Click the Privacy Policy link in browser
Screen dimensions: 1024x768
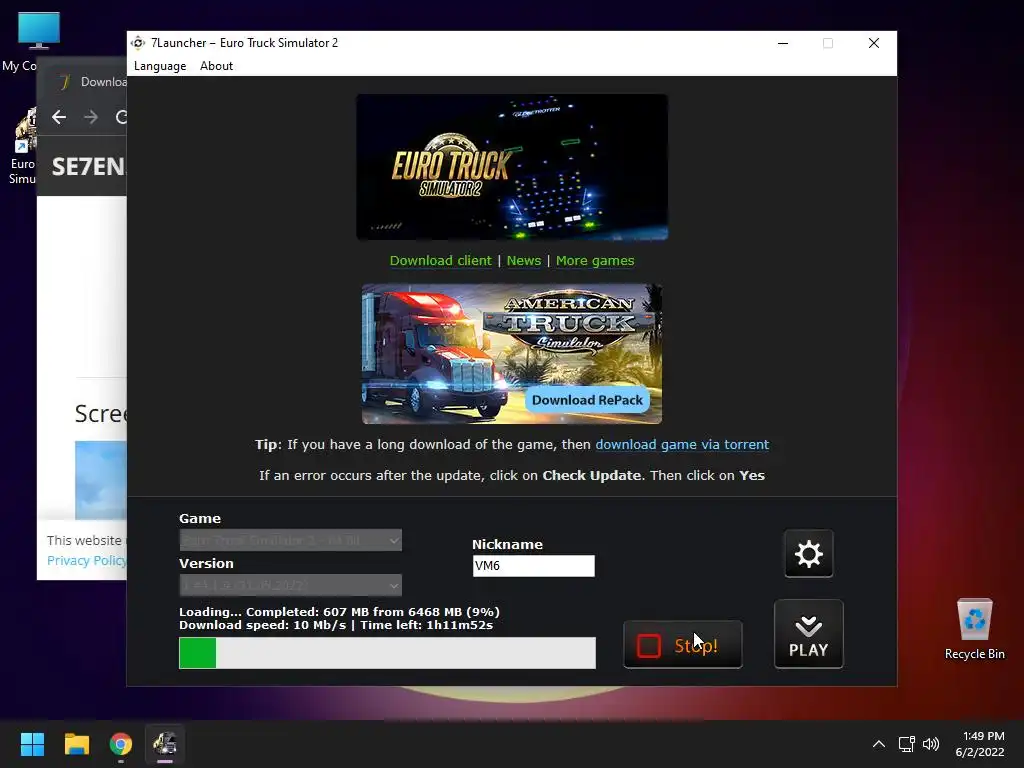click(x=87, y=560)
